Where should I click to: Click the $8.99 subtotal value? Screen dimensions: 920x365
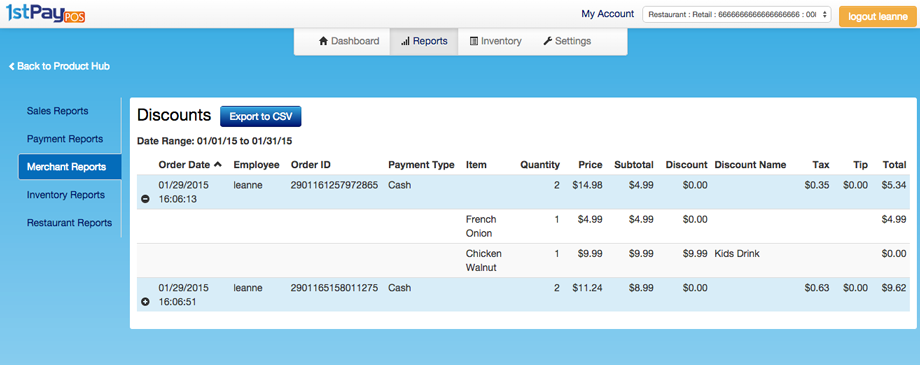pyautogui.click(x=641, y=288)
